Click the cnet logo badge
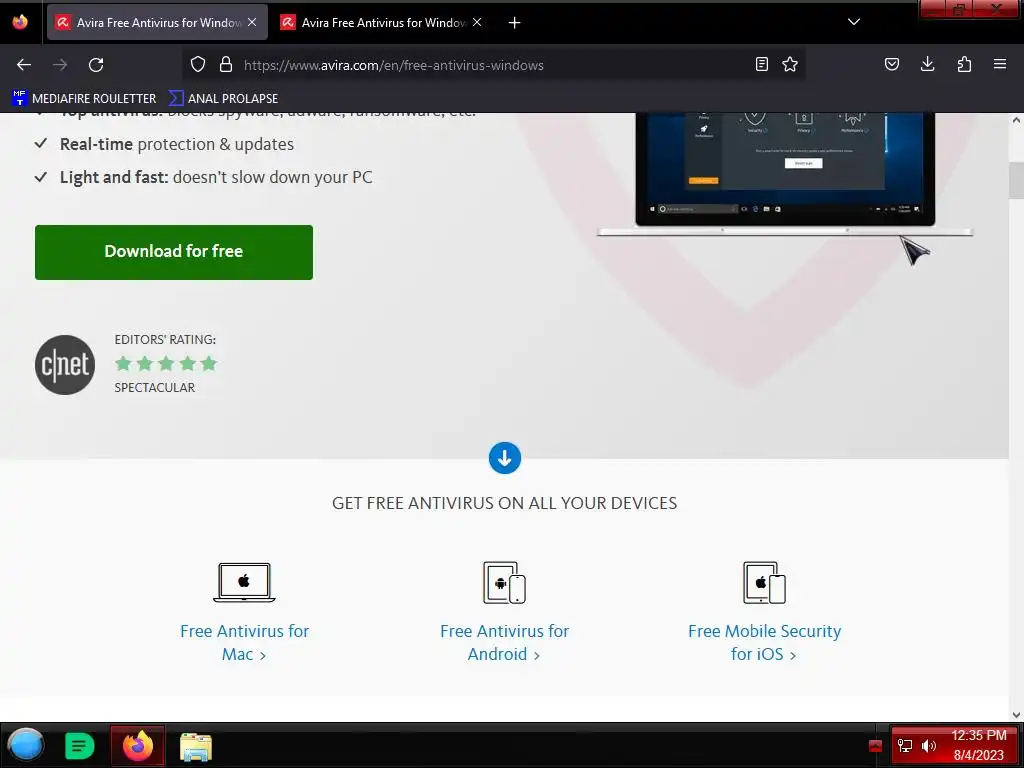 point(65,364)
